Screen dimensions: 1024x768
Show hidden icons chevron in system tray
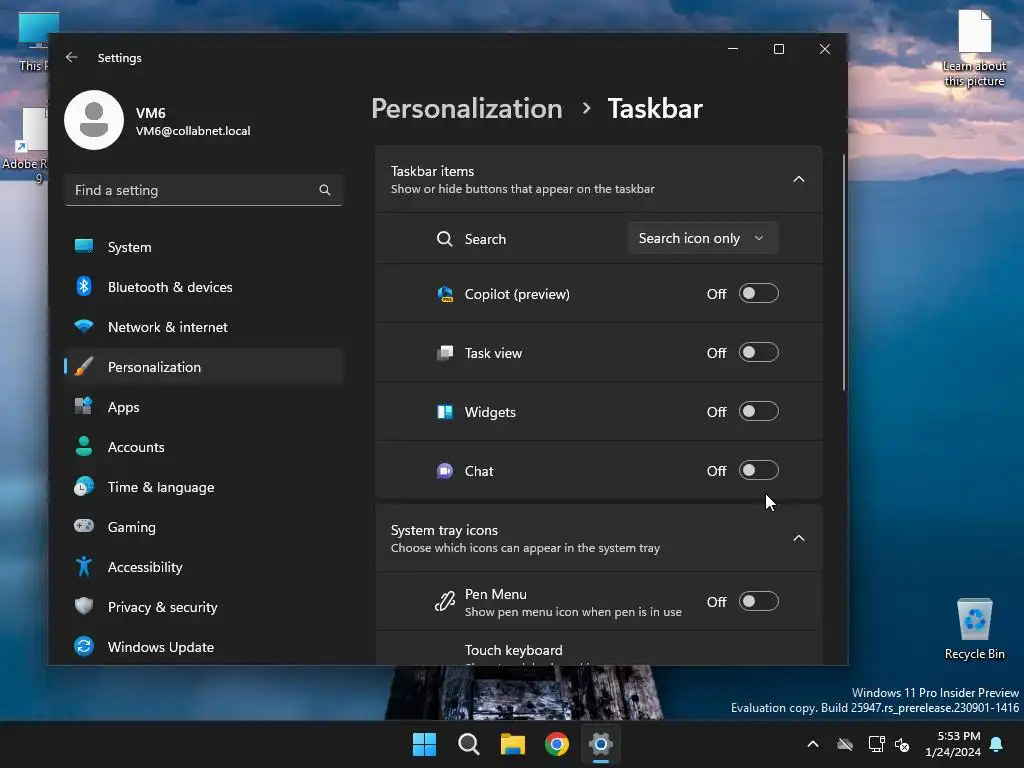pos(813,744)
